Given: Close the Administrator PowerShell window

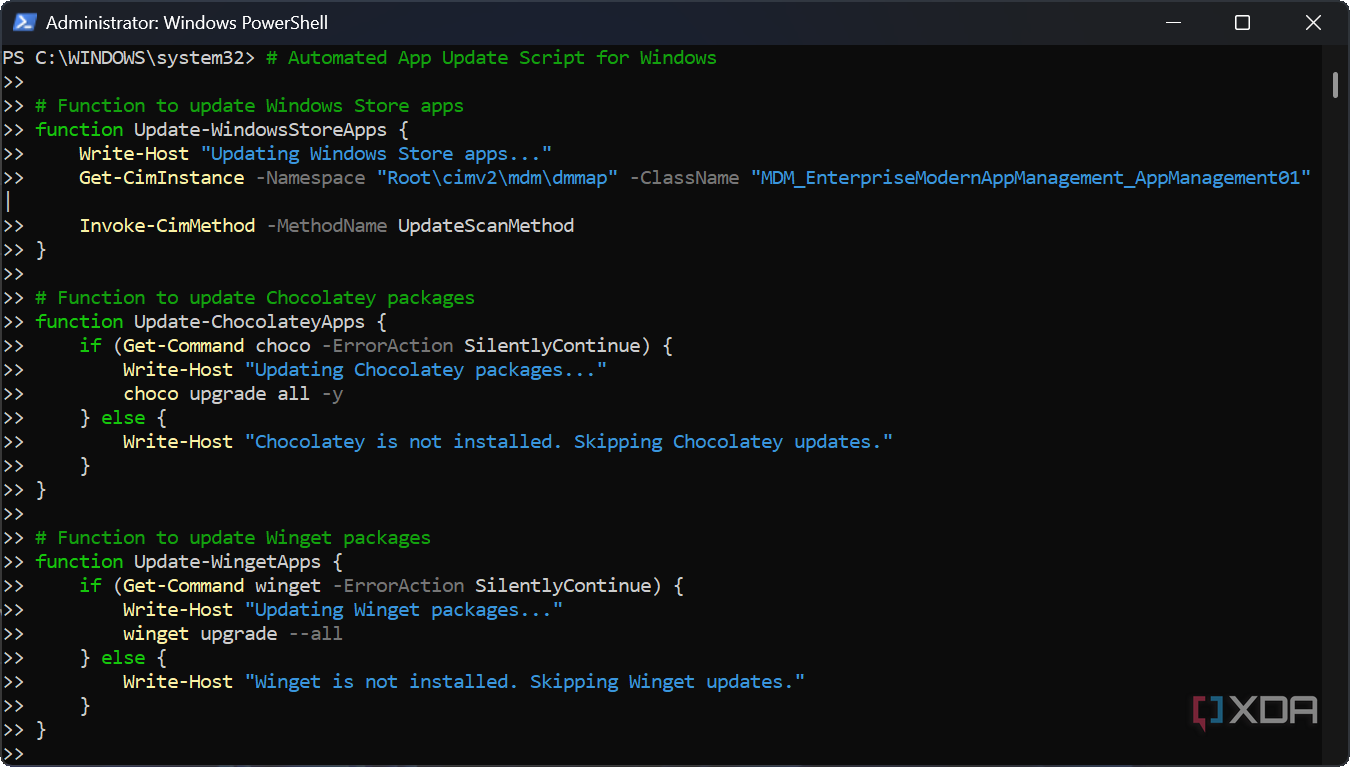Looking at the screenshot, I should (x=1313, y=22).
